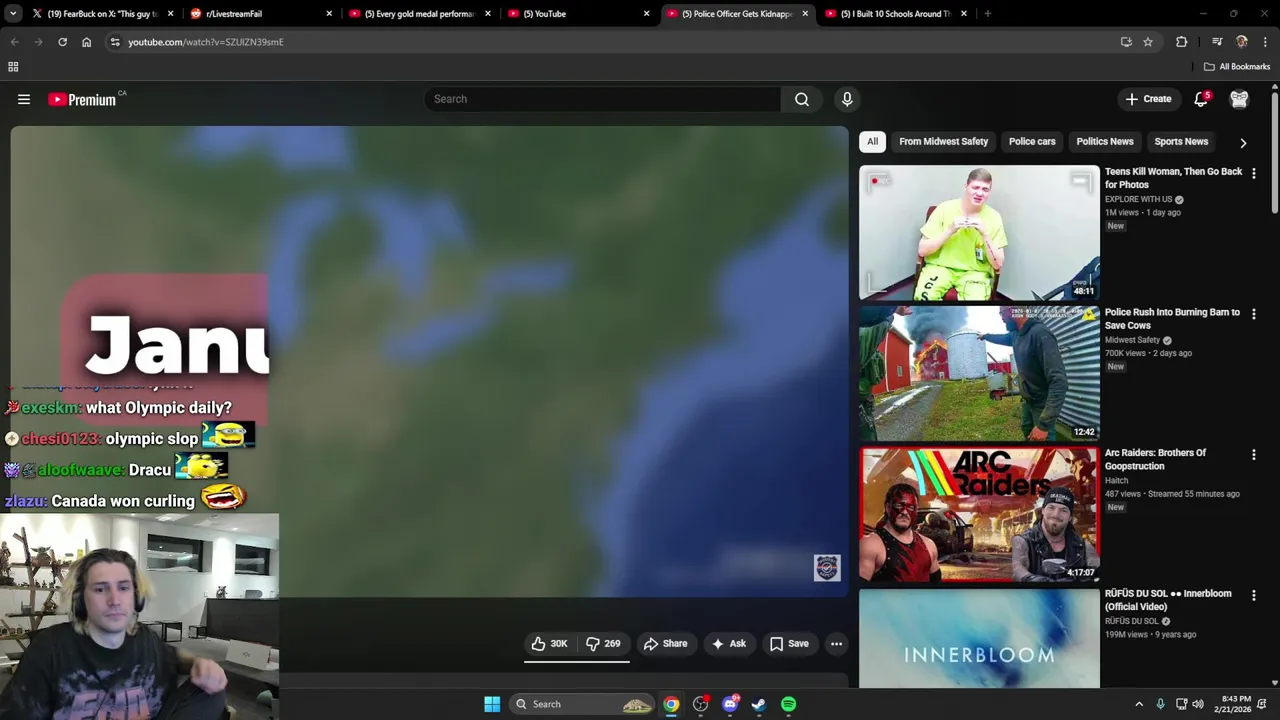The width and height of the screenshot is (1280, 720).
Task: Open YouTube notifications bell
Action: tap(1201, 99)
